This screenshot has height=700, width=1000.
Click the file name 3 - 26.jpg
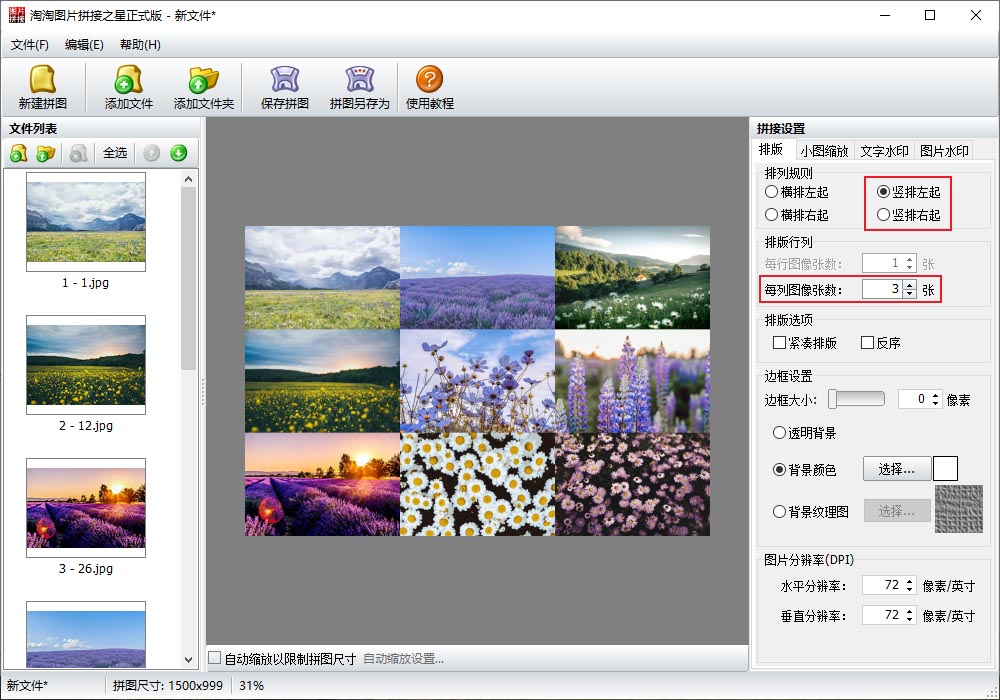(85, 568)
